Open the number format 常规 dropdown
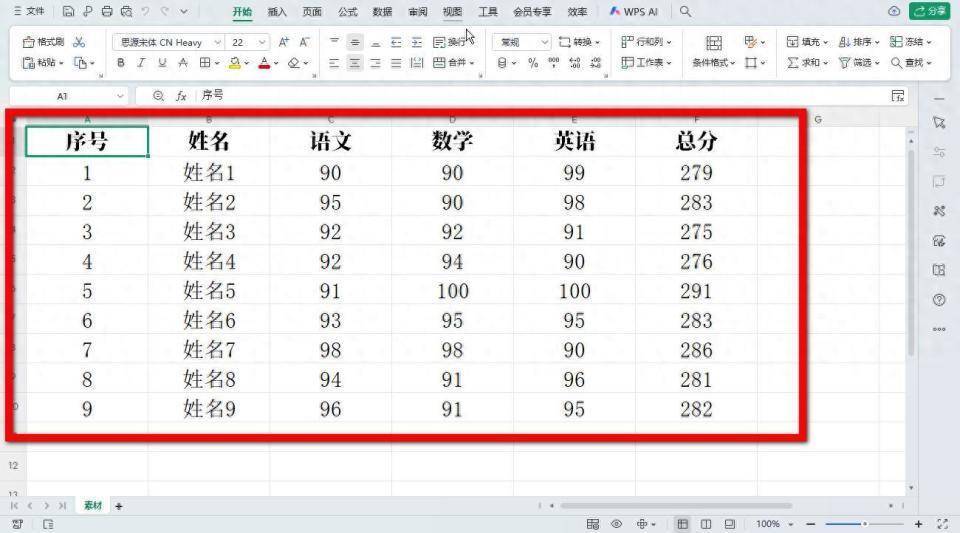 pyautogui.click(x=544, y=43)
